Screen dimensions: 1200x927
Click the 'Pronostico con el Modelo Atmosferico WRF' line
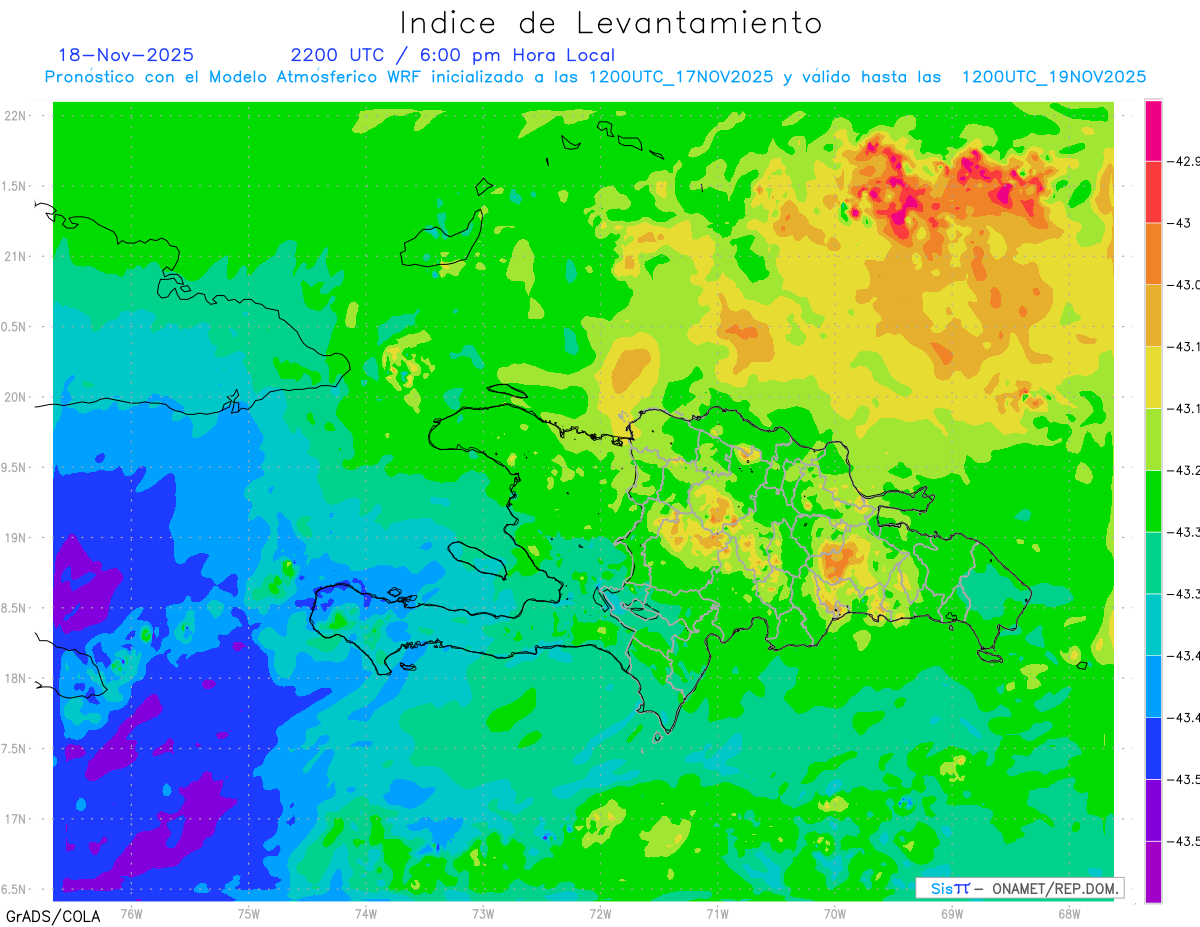[x=595, y=77]
